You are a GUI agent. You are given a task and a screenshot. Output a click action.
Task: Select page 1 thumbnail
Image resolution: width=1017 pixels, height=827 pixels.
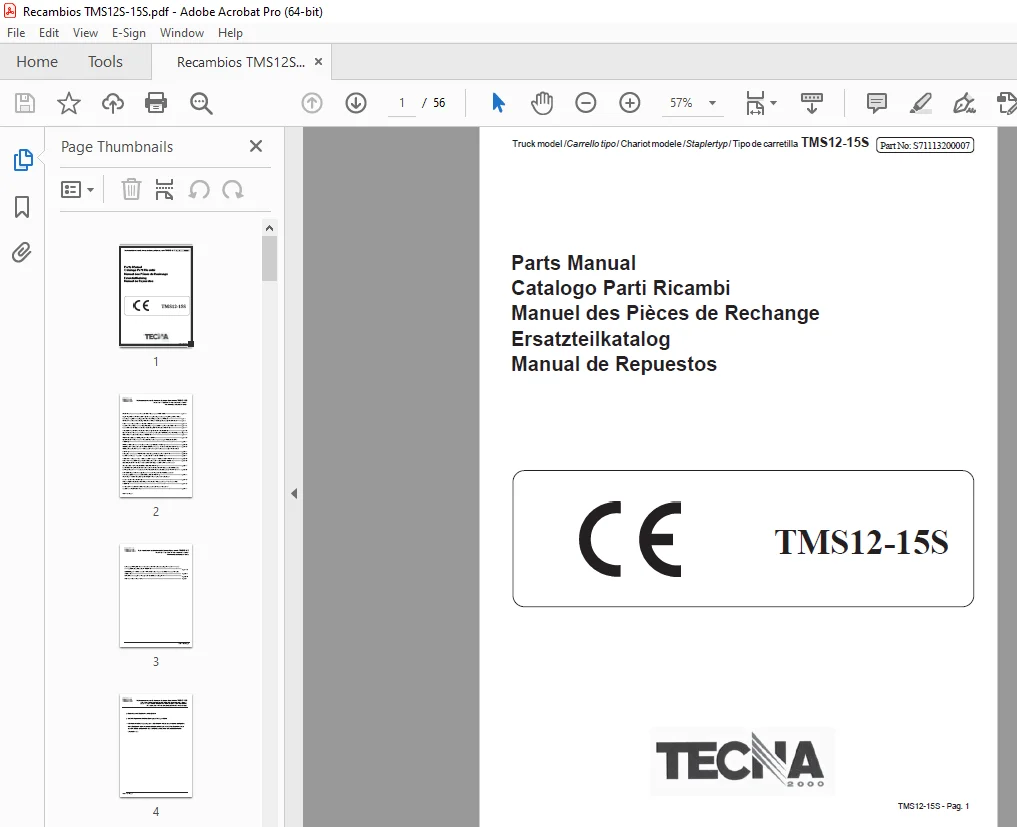point(156,296)
